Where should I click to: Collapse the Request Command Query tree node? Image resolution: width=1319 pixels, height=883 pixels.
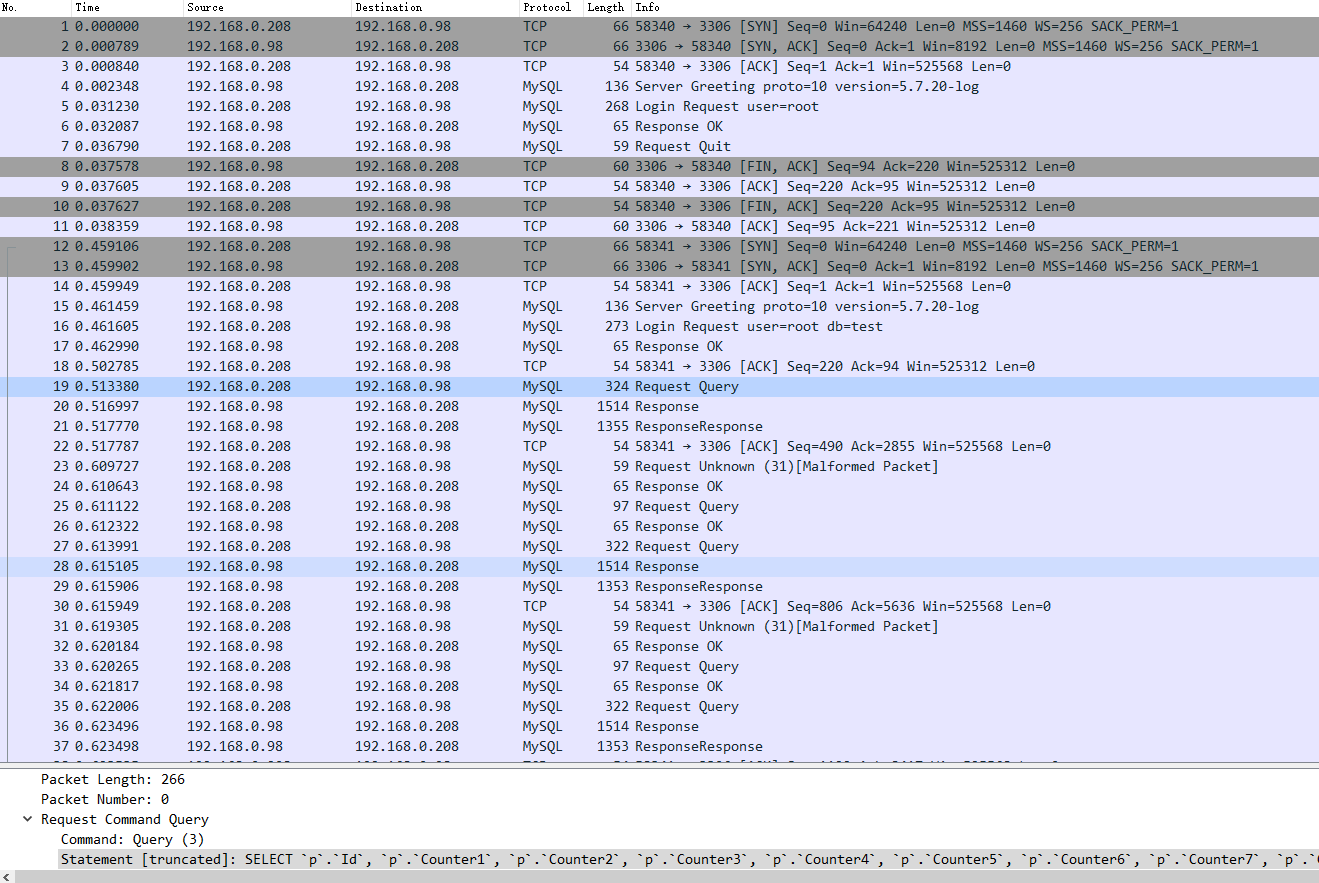coord(27,819)
